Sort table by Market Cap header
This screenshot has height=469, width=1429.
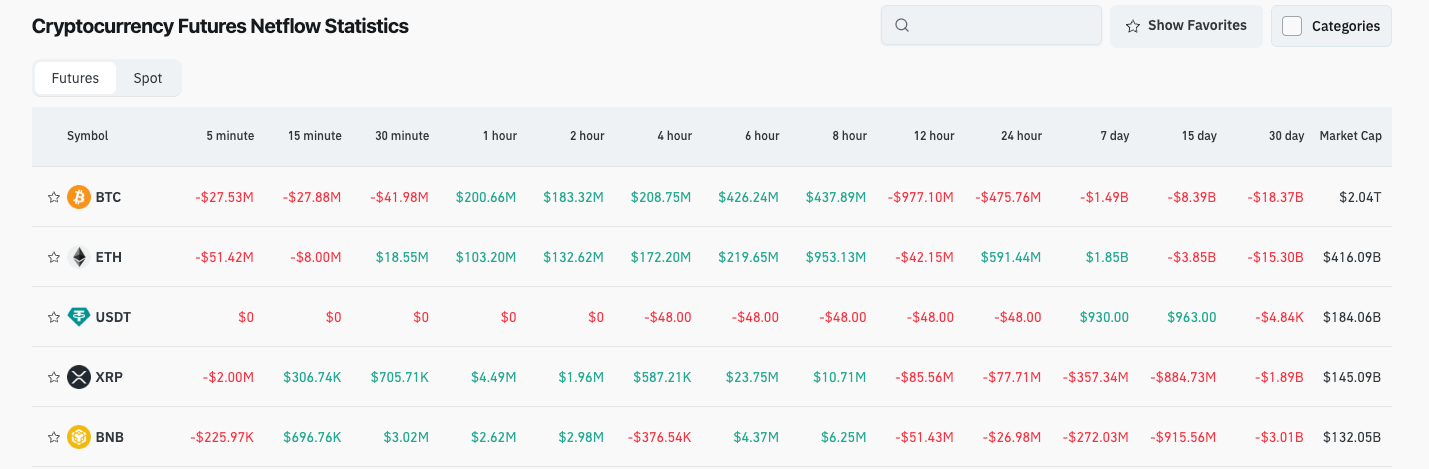pyautogui.click(x=1350, y=136)
